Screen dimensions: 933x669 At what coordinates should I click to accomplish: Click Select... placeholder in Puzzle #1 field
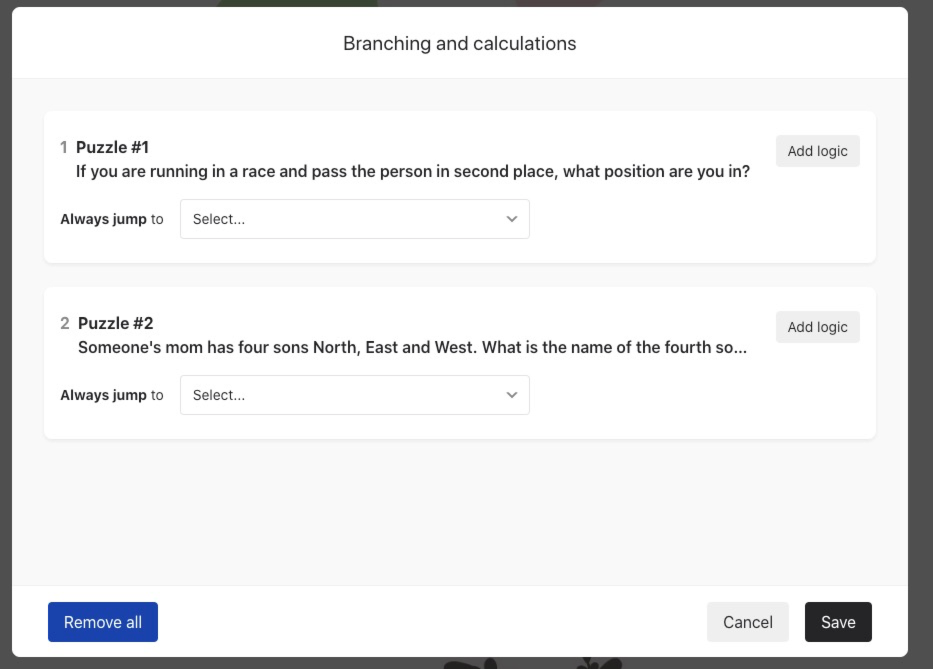point(219,219)
